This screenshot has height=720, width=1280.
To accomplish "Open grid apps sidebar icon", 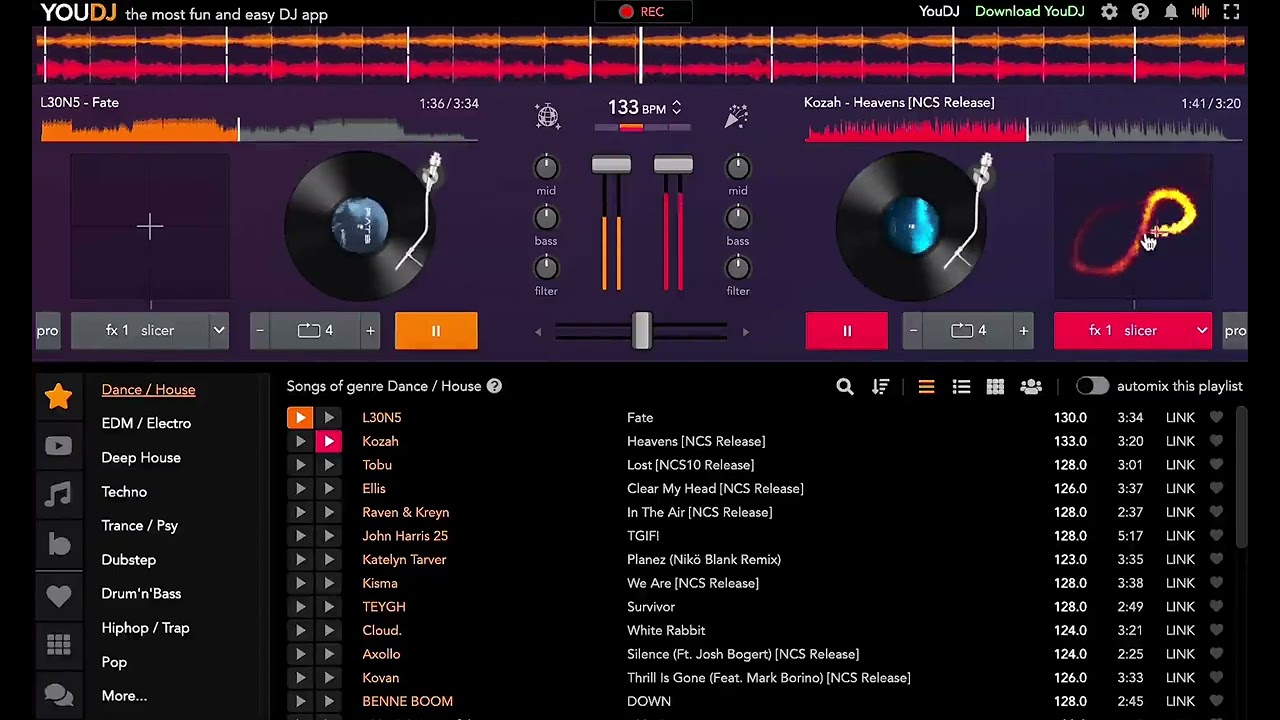I will (x=58, y=645).
